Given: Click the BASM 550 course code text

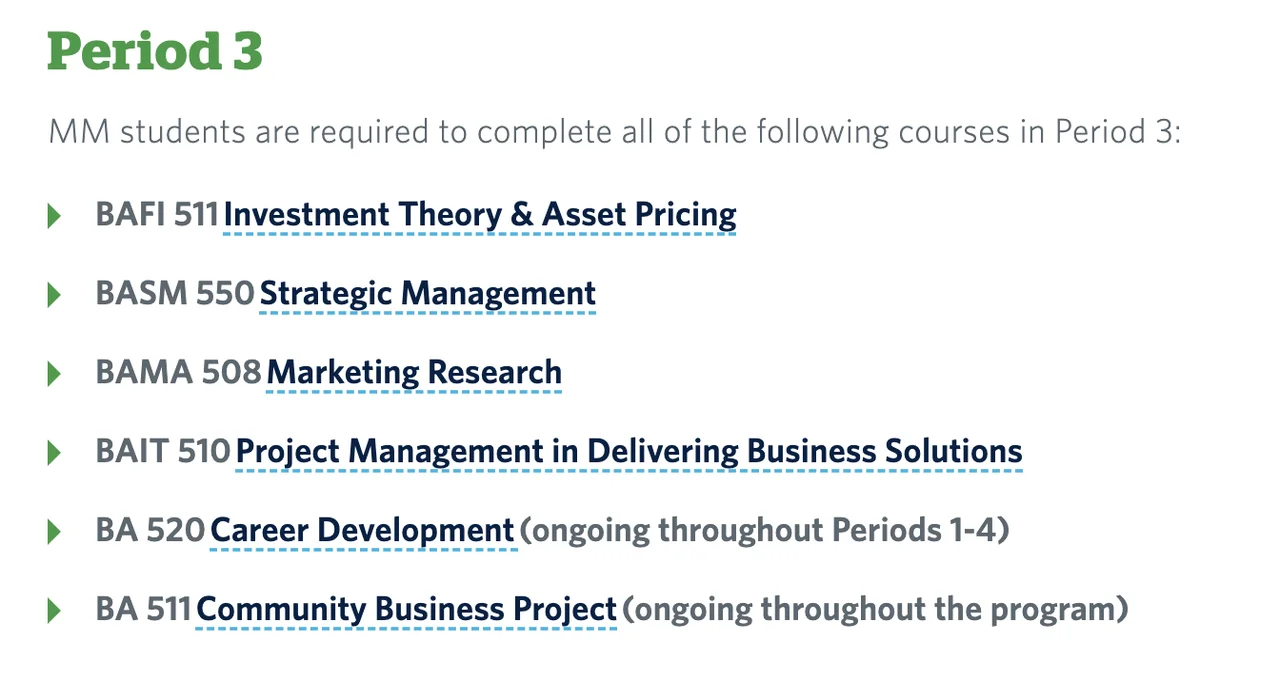Looking at the screenshot, I should [175, 294].
